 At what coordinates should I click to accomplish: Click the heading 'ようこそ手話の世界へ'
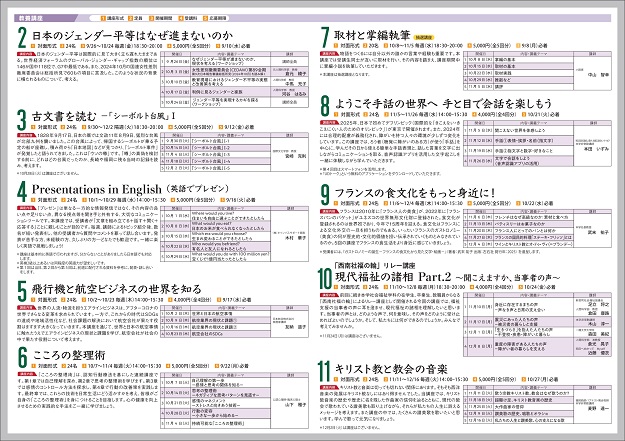click(386, 104)
